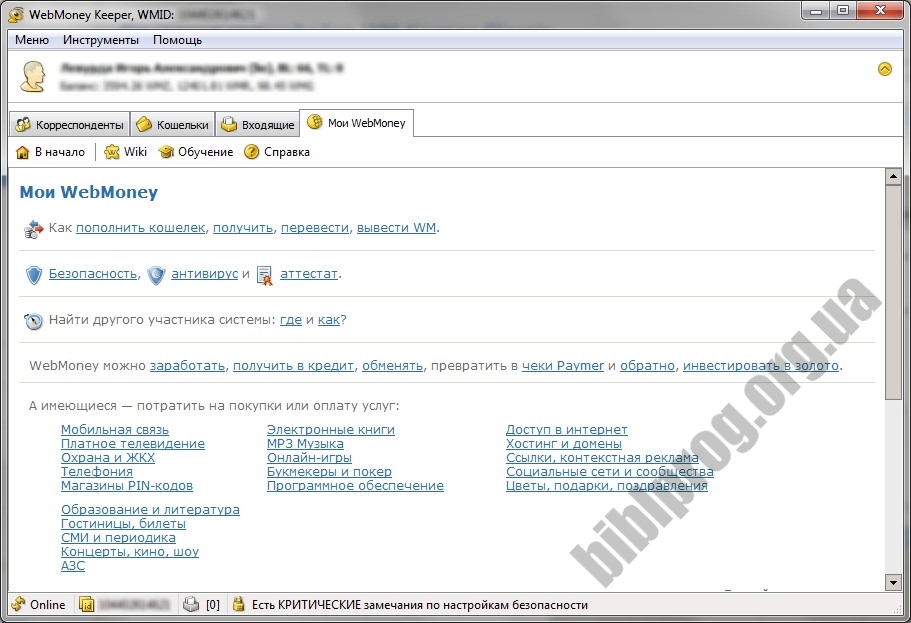
Task: Open the Wiki toolbar icon
Action: pos(112,152)
